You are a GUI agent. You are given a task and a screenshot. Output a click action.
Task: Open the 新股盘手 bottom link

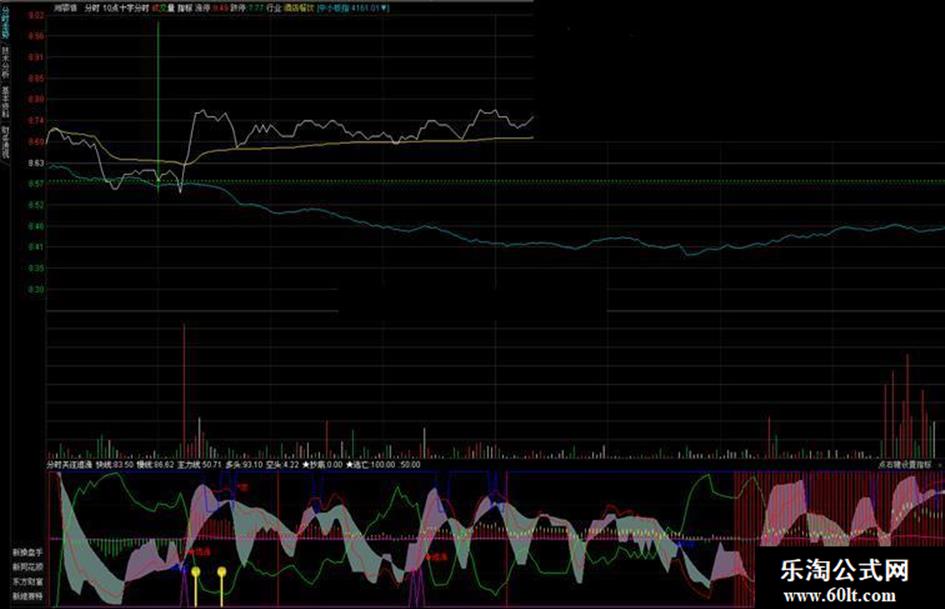(x=28, y=552)
